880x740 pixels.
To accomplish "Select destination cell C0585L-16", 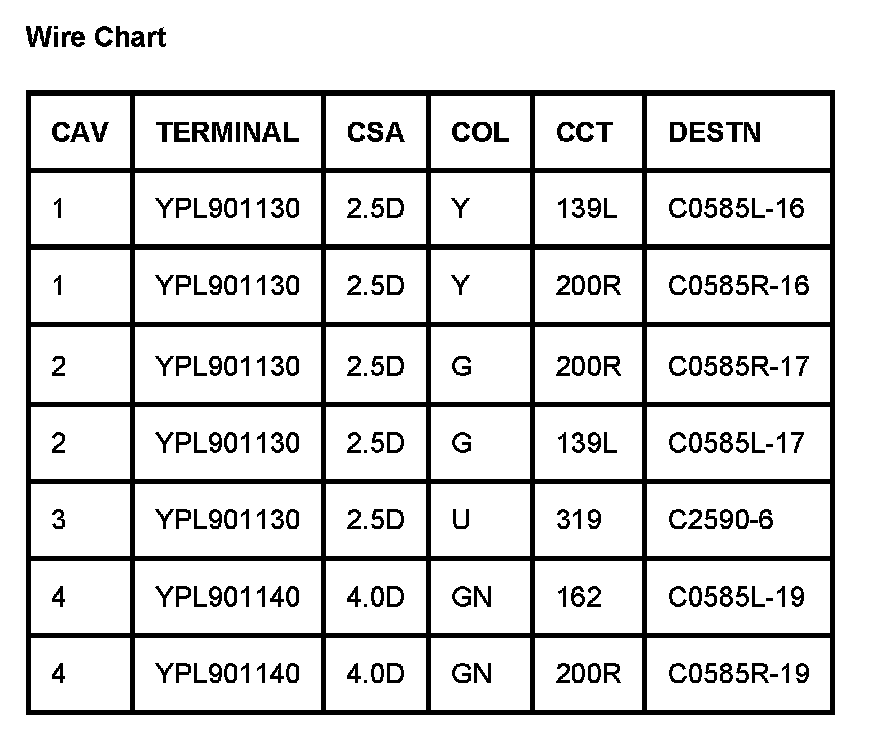I will point(736,209).
